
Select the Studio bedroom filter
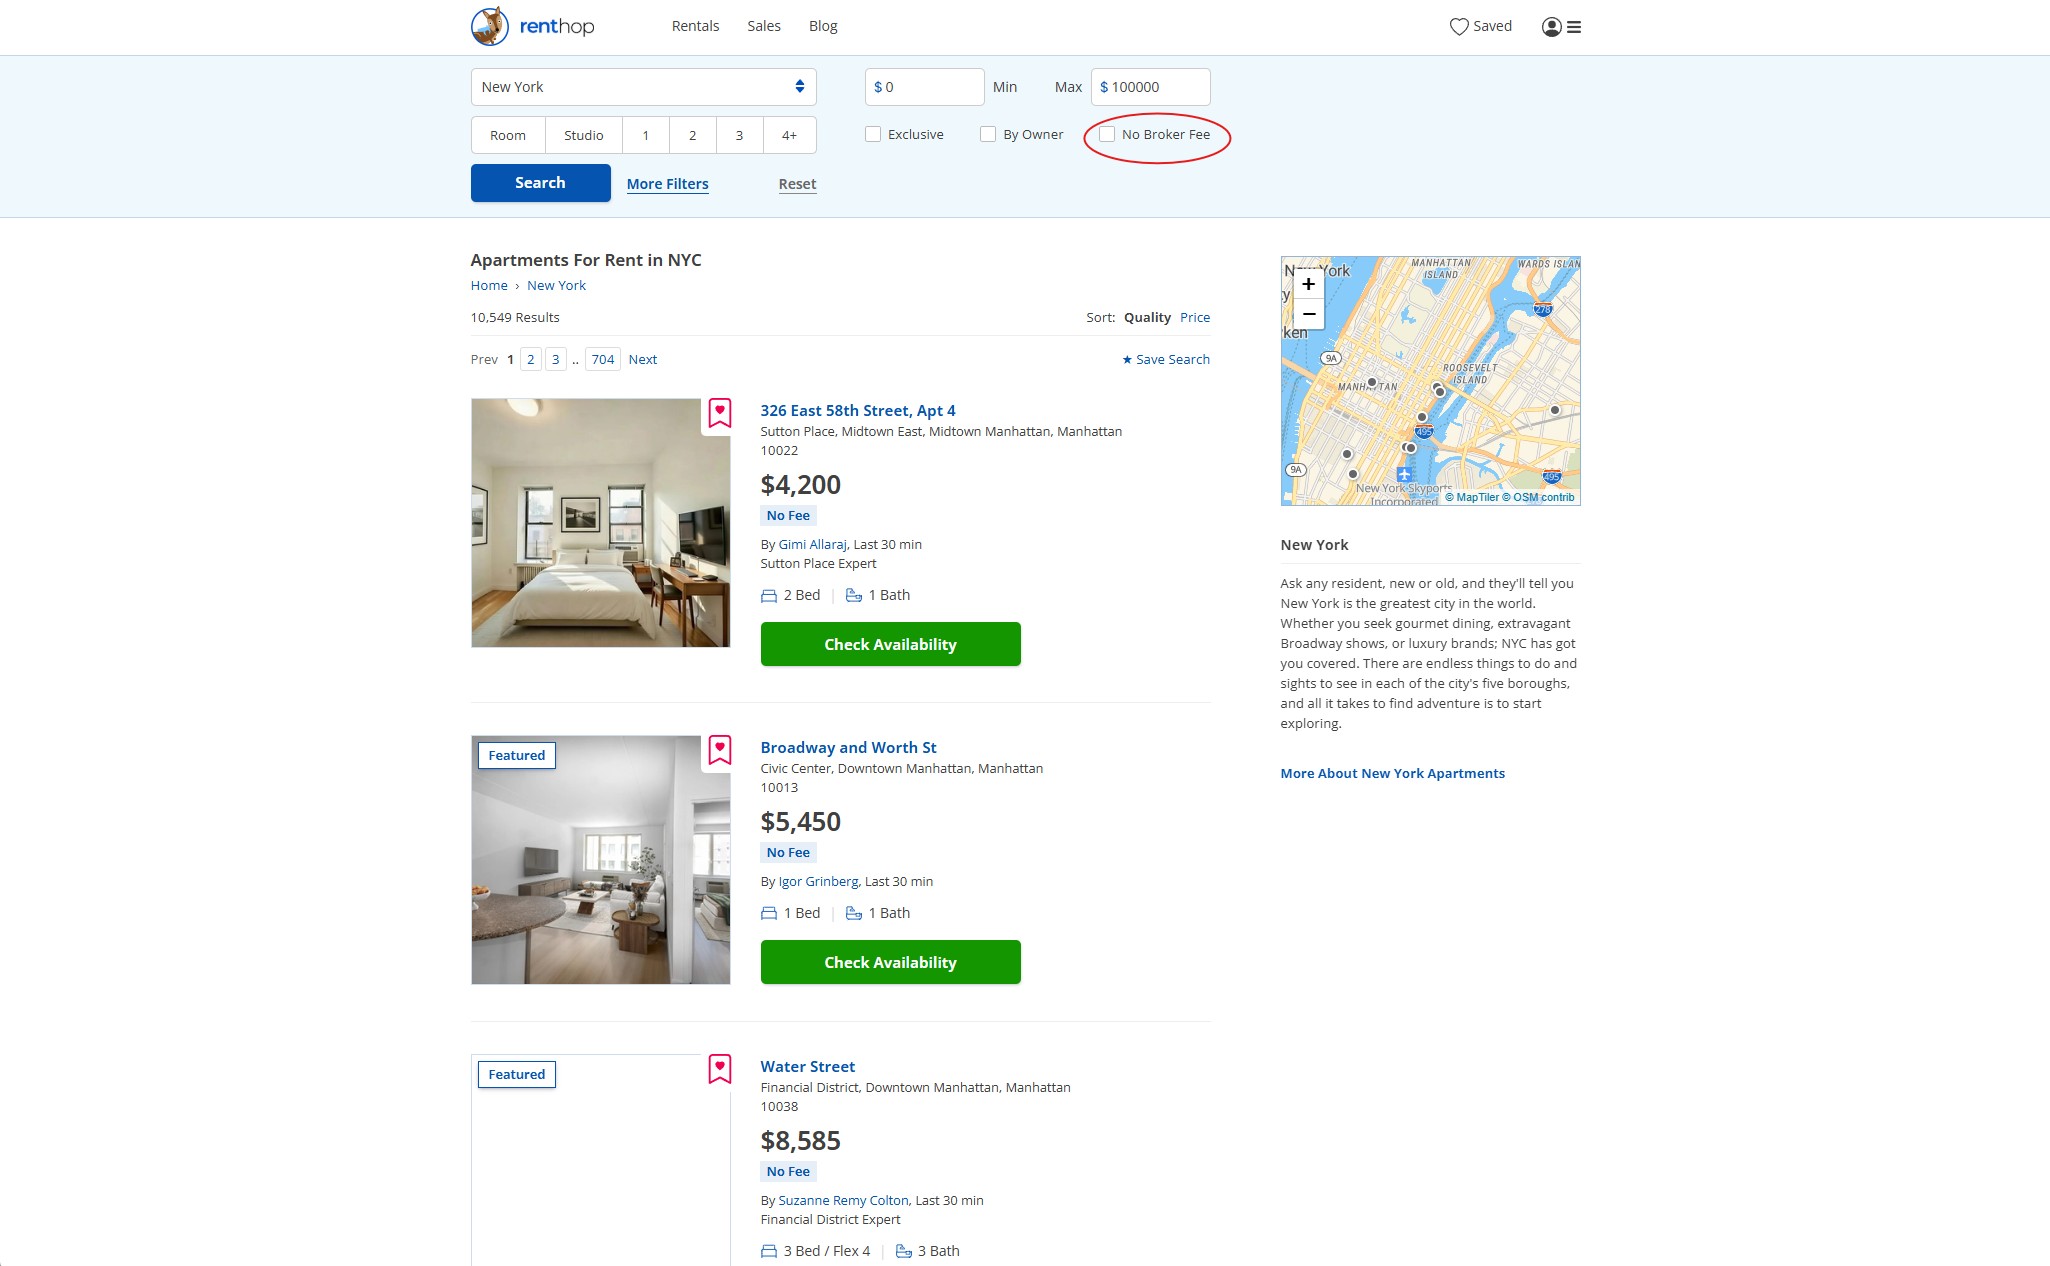point(584,135)
